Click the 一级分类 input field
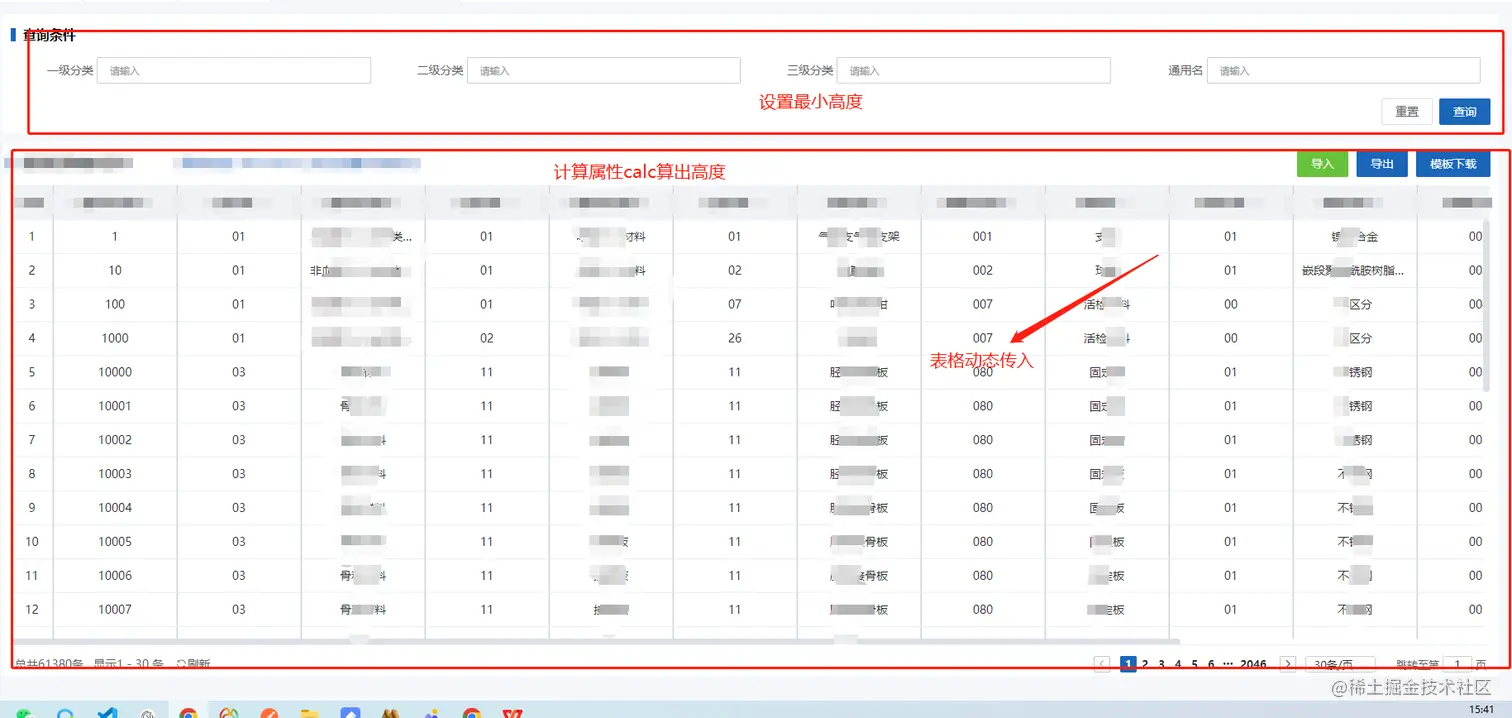This screenshot has width=1512, height=718. point(234,70)
